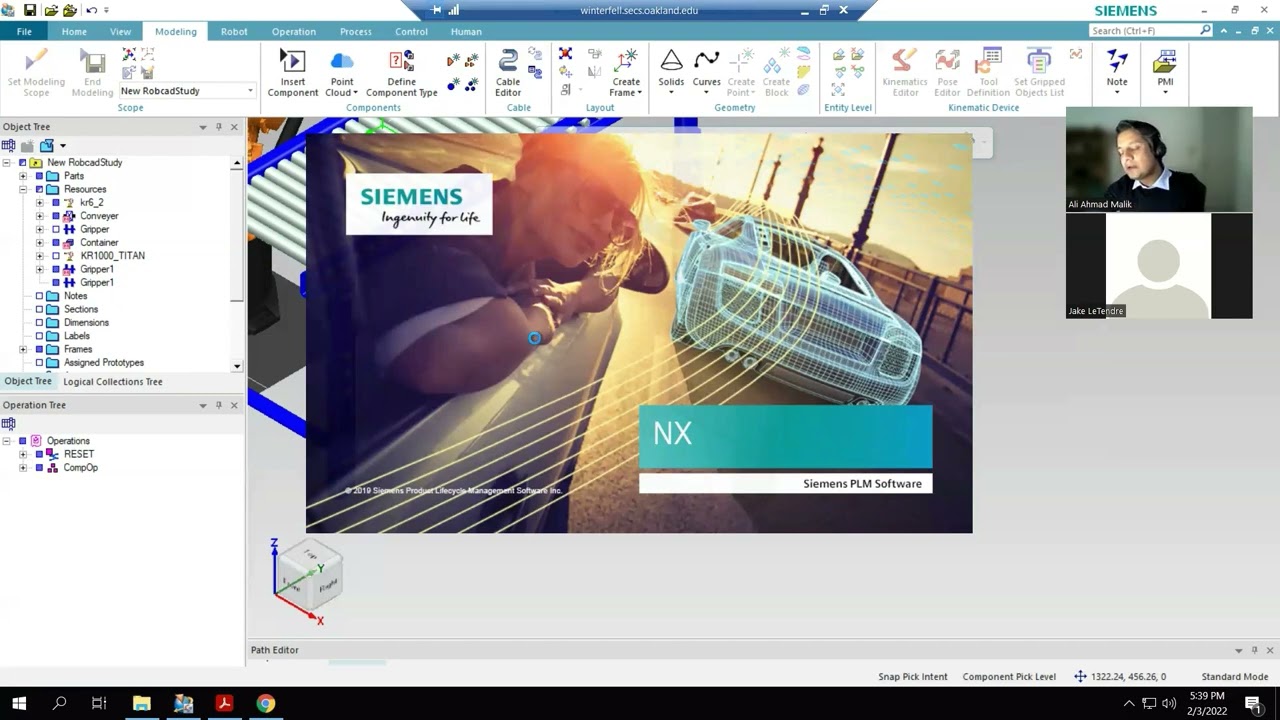Click the Set Modeling Scope icon
Viewport: 1280px width, 720px height.
pos(36,72)
